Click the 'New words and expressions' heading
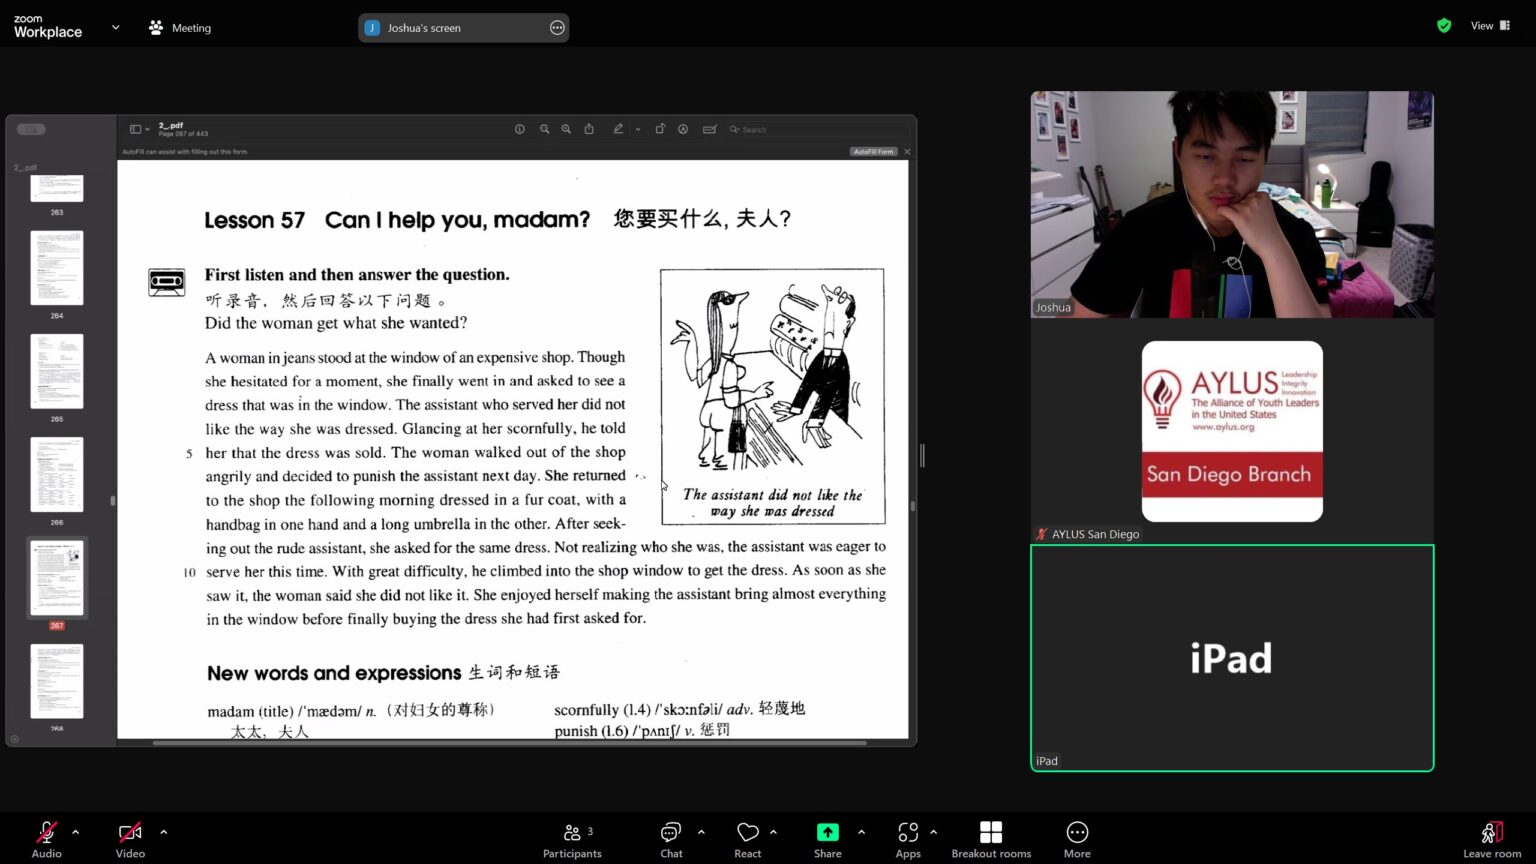Viewport: 1536px width, 864px height. pyautogui.click(x=334, y=673)
